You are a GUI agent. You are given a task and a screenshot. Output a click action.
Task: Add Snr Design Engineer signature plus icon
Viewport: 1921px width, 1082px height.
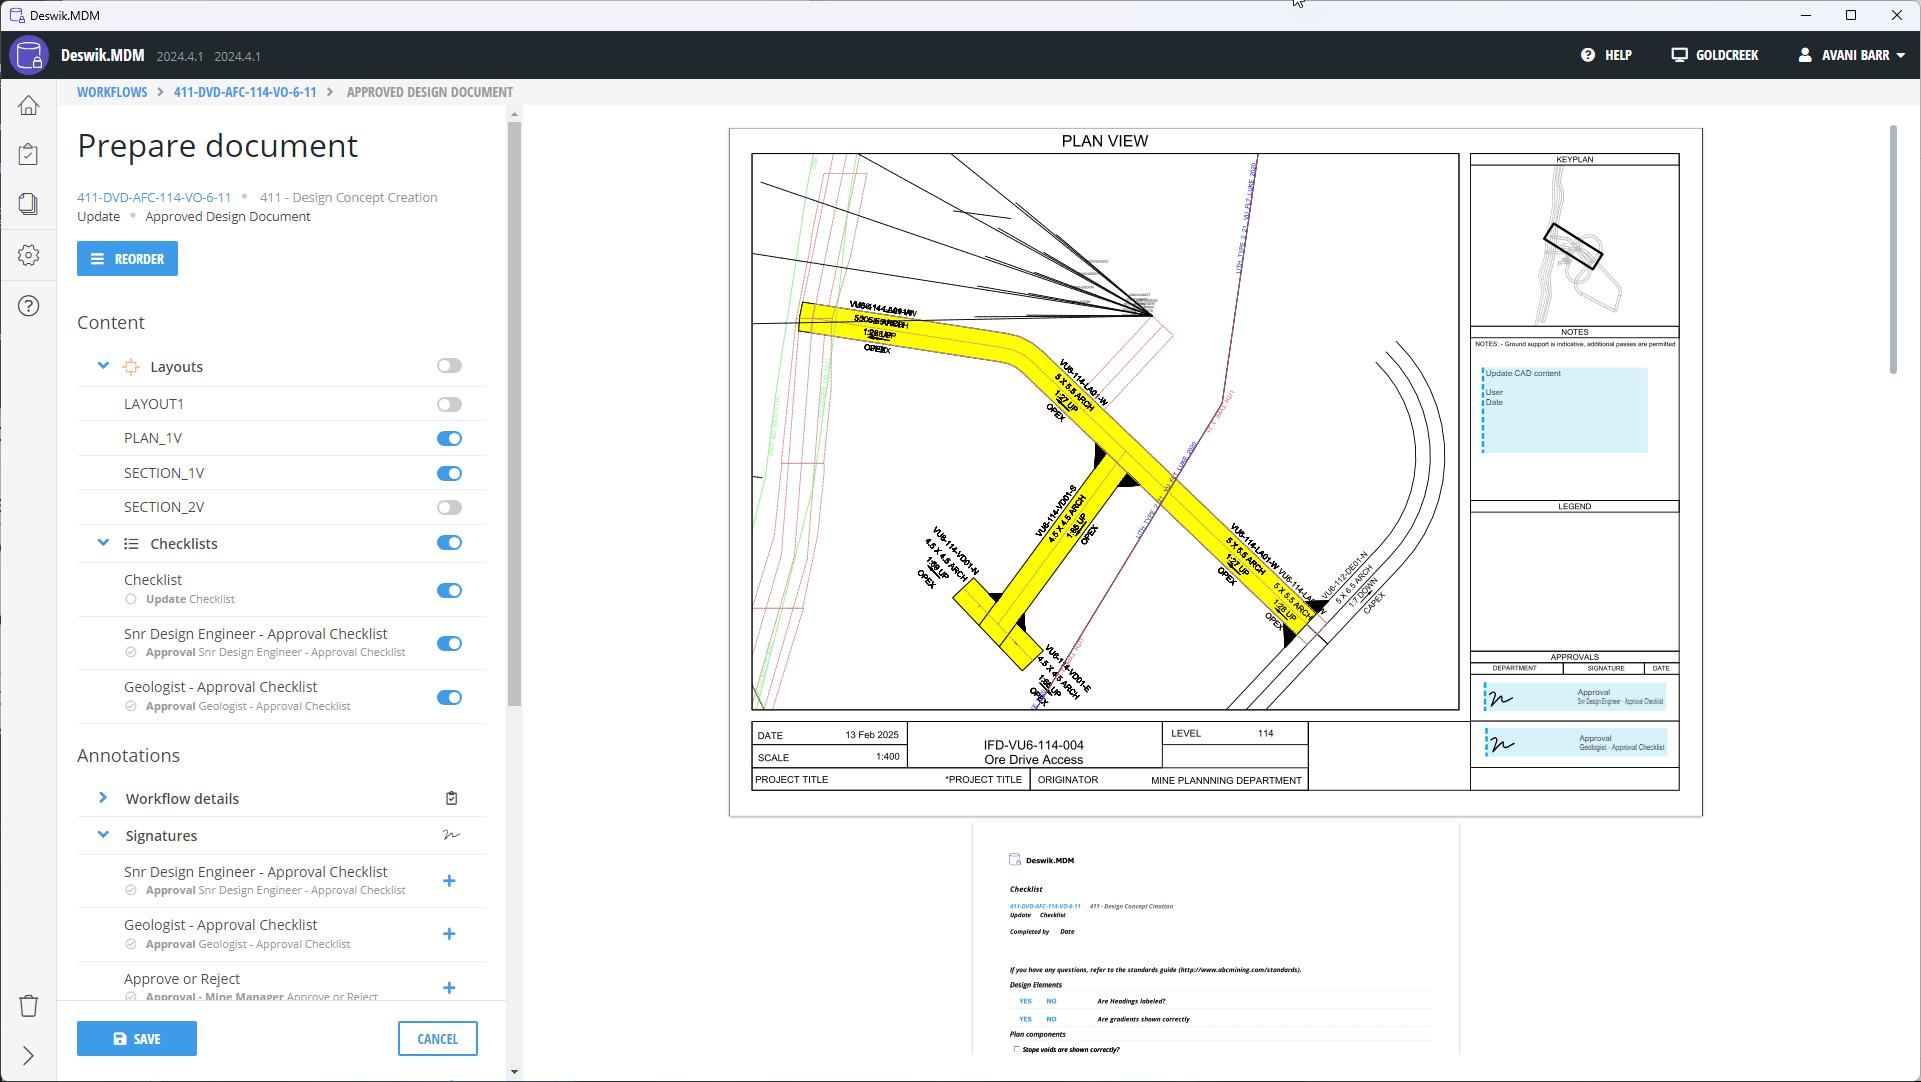[449, 881]
